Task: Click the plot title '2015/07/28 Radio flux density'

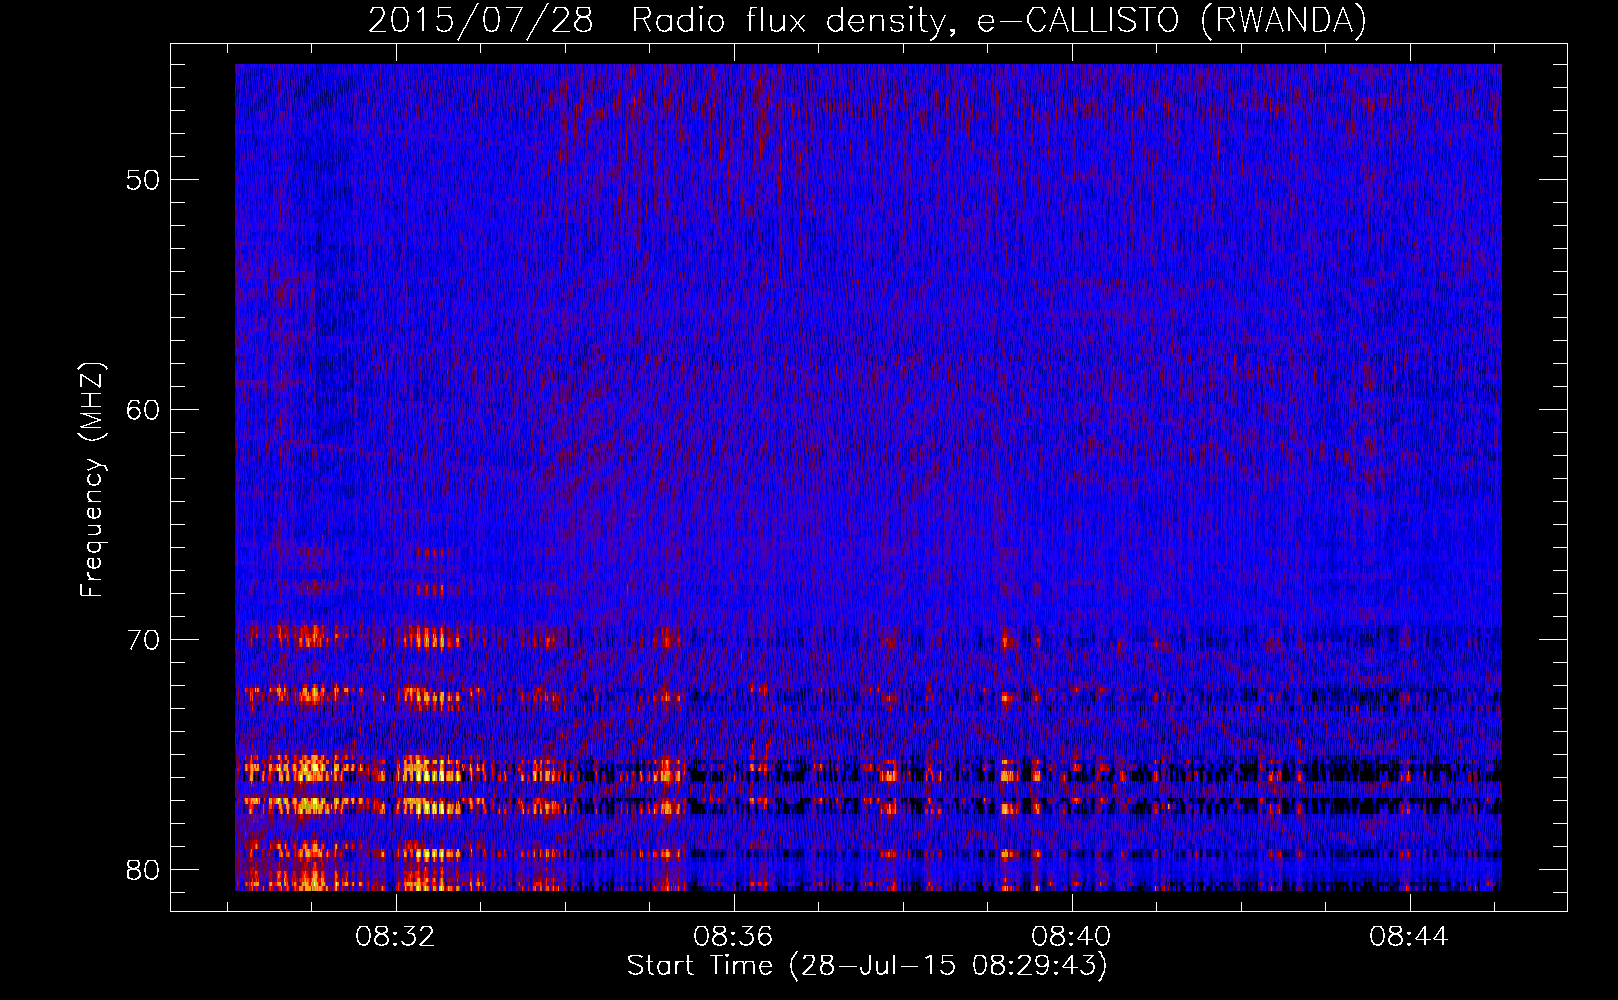Action: coord(867,20)
